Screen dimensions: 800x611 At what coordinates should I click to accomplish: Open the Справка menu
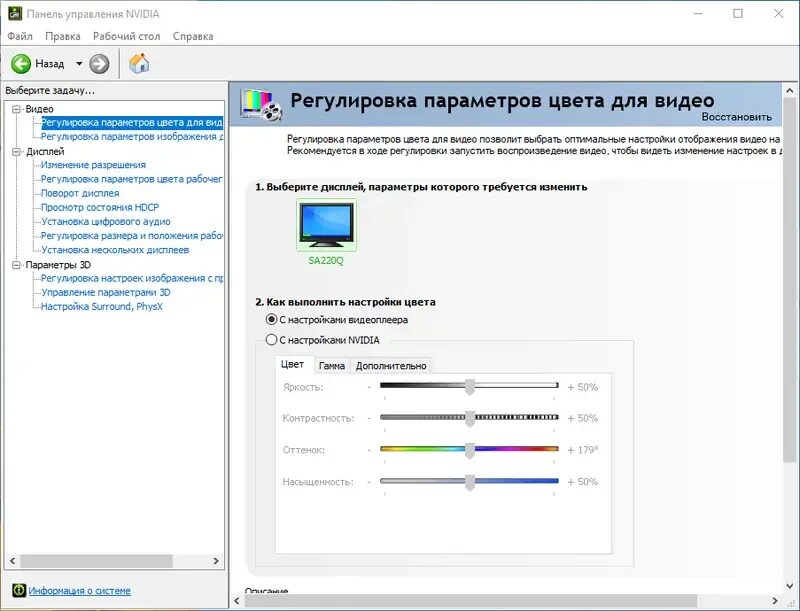click(193, 36)
